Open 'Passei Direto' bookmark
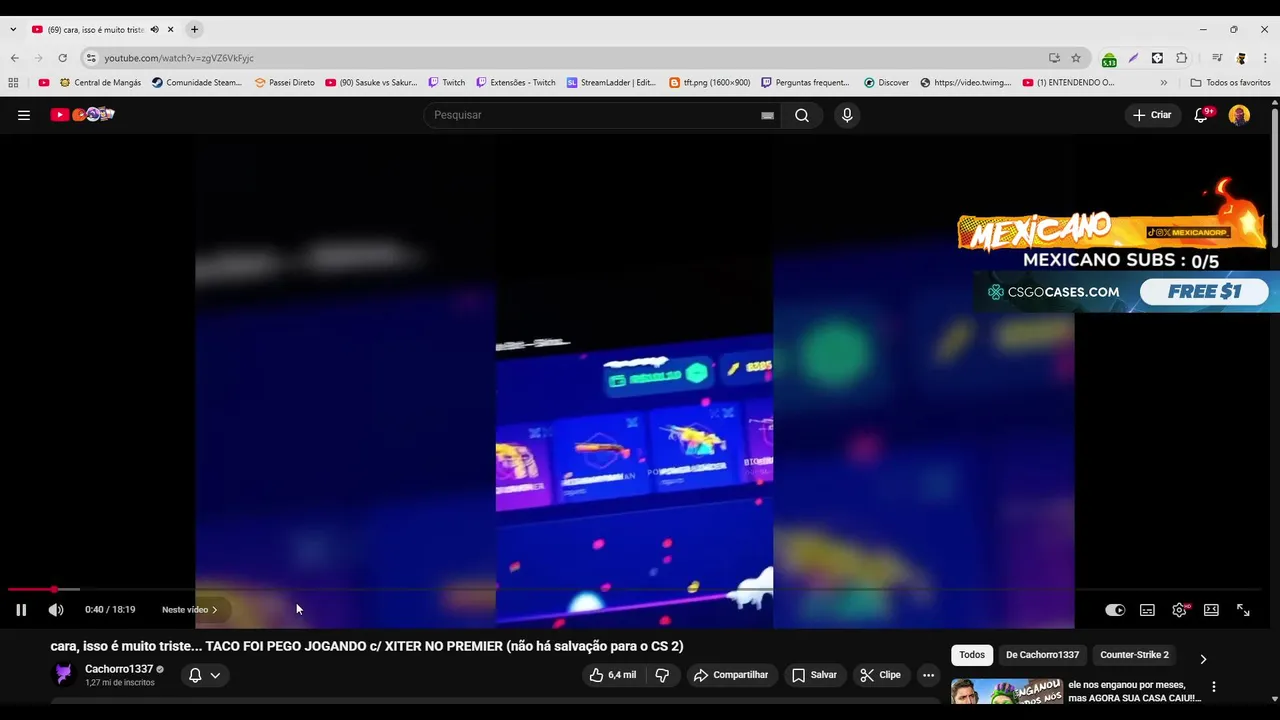Image resolution: width=1280 pixels, height=720 pixels. (x=285, y=83)
